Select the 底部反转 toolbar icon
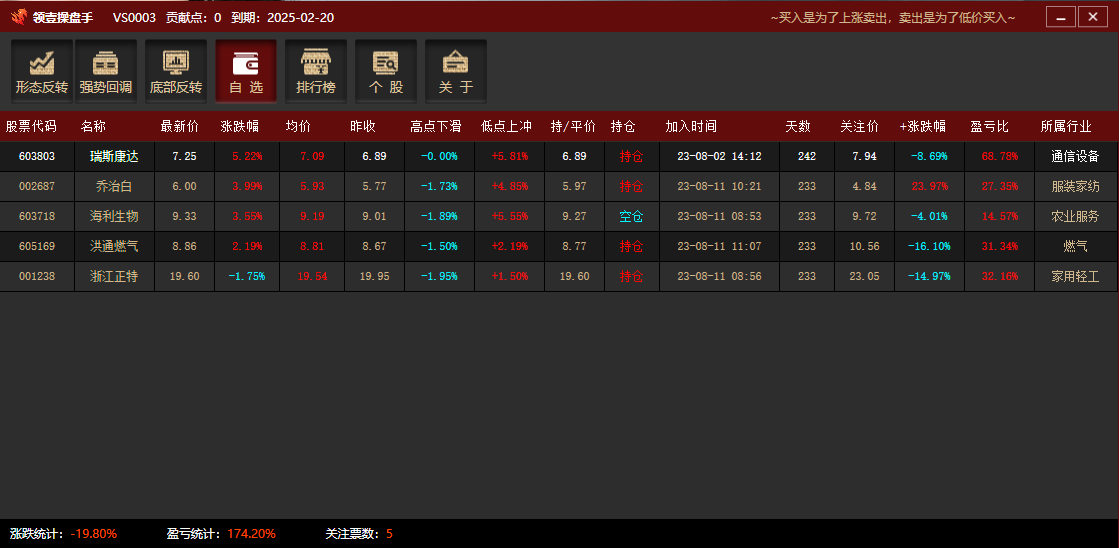 (176, 71)
